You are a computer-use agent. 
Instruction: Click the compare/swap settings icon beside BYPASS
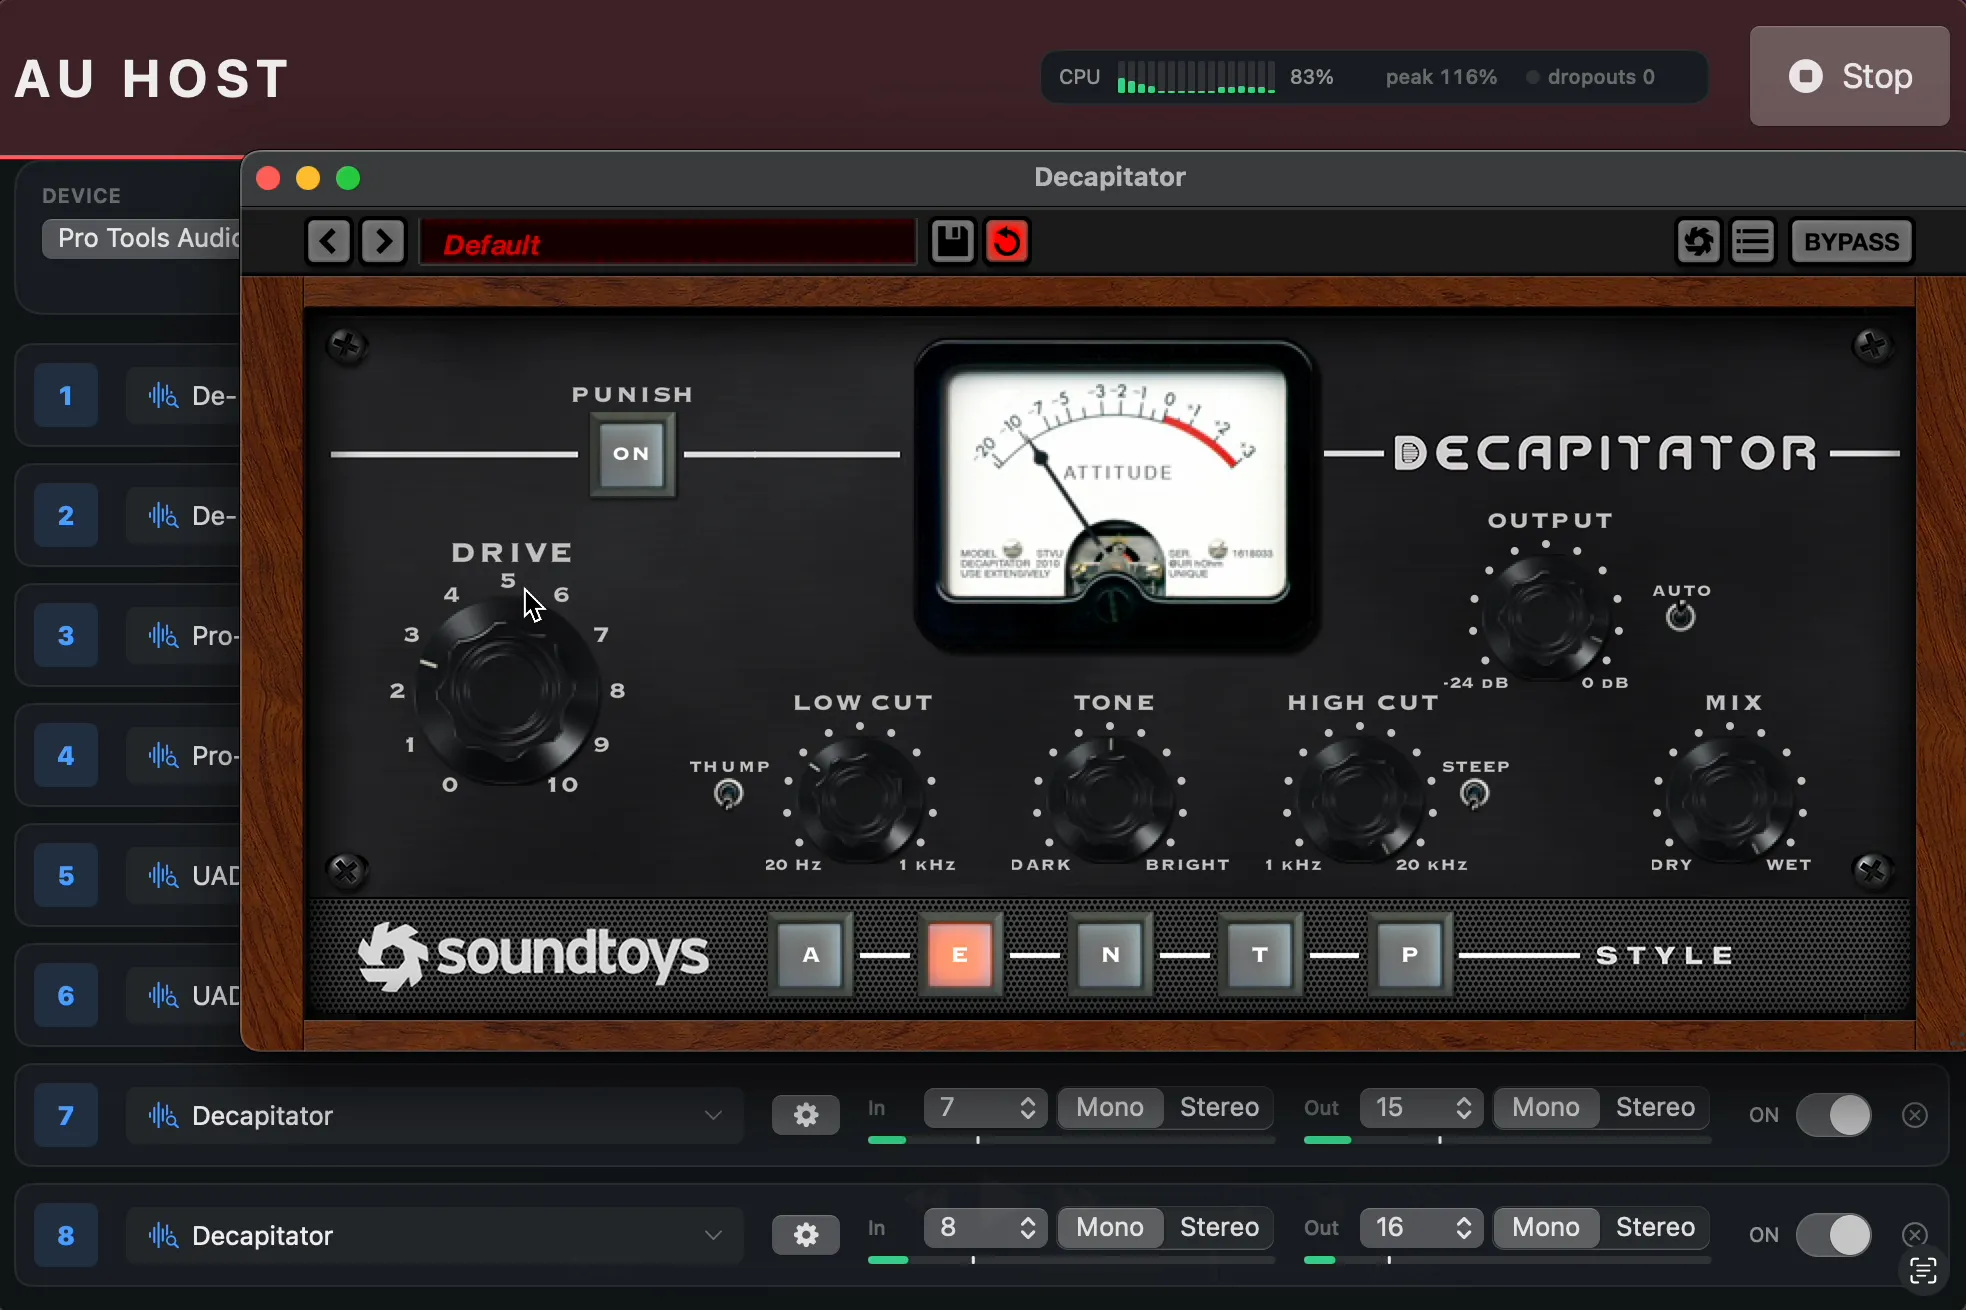pos(1698,242)
